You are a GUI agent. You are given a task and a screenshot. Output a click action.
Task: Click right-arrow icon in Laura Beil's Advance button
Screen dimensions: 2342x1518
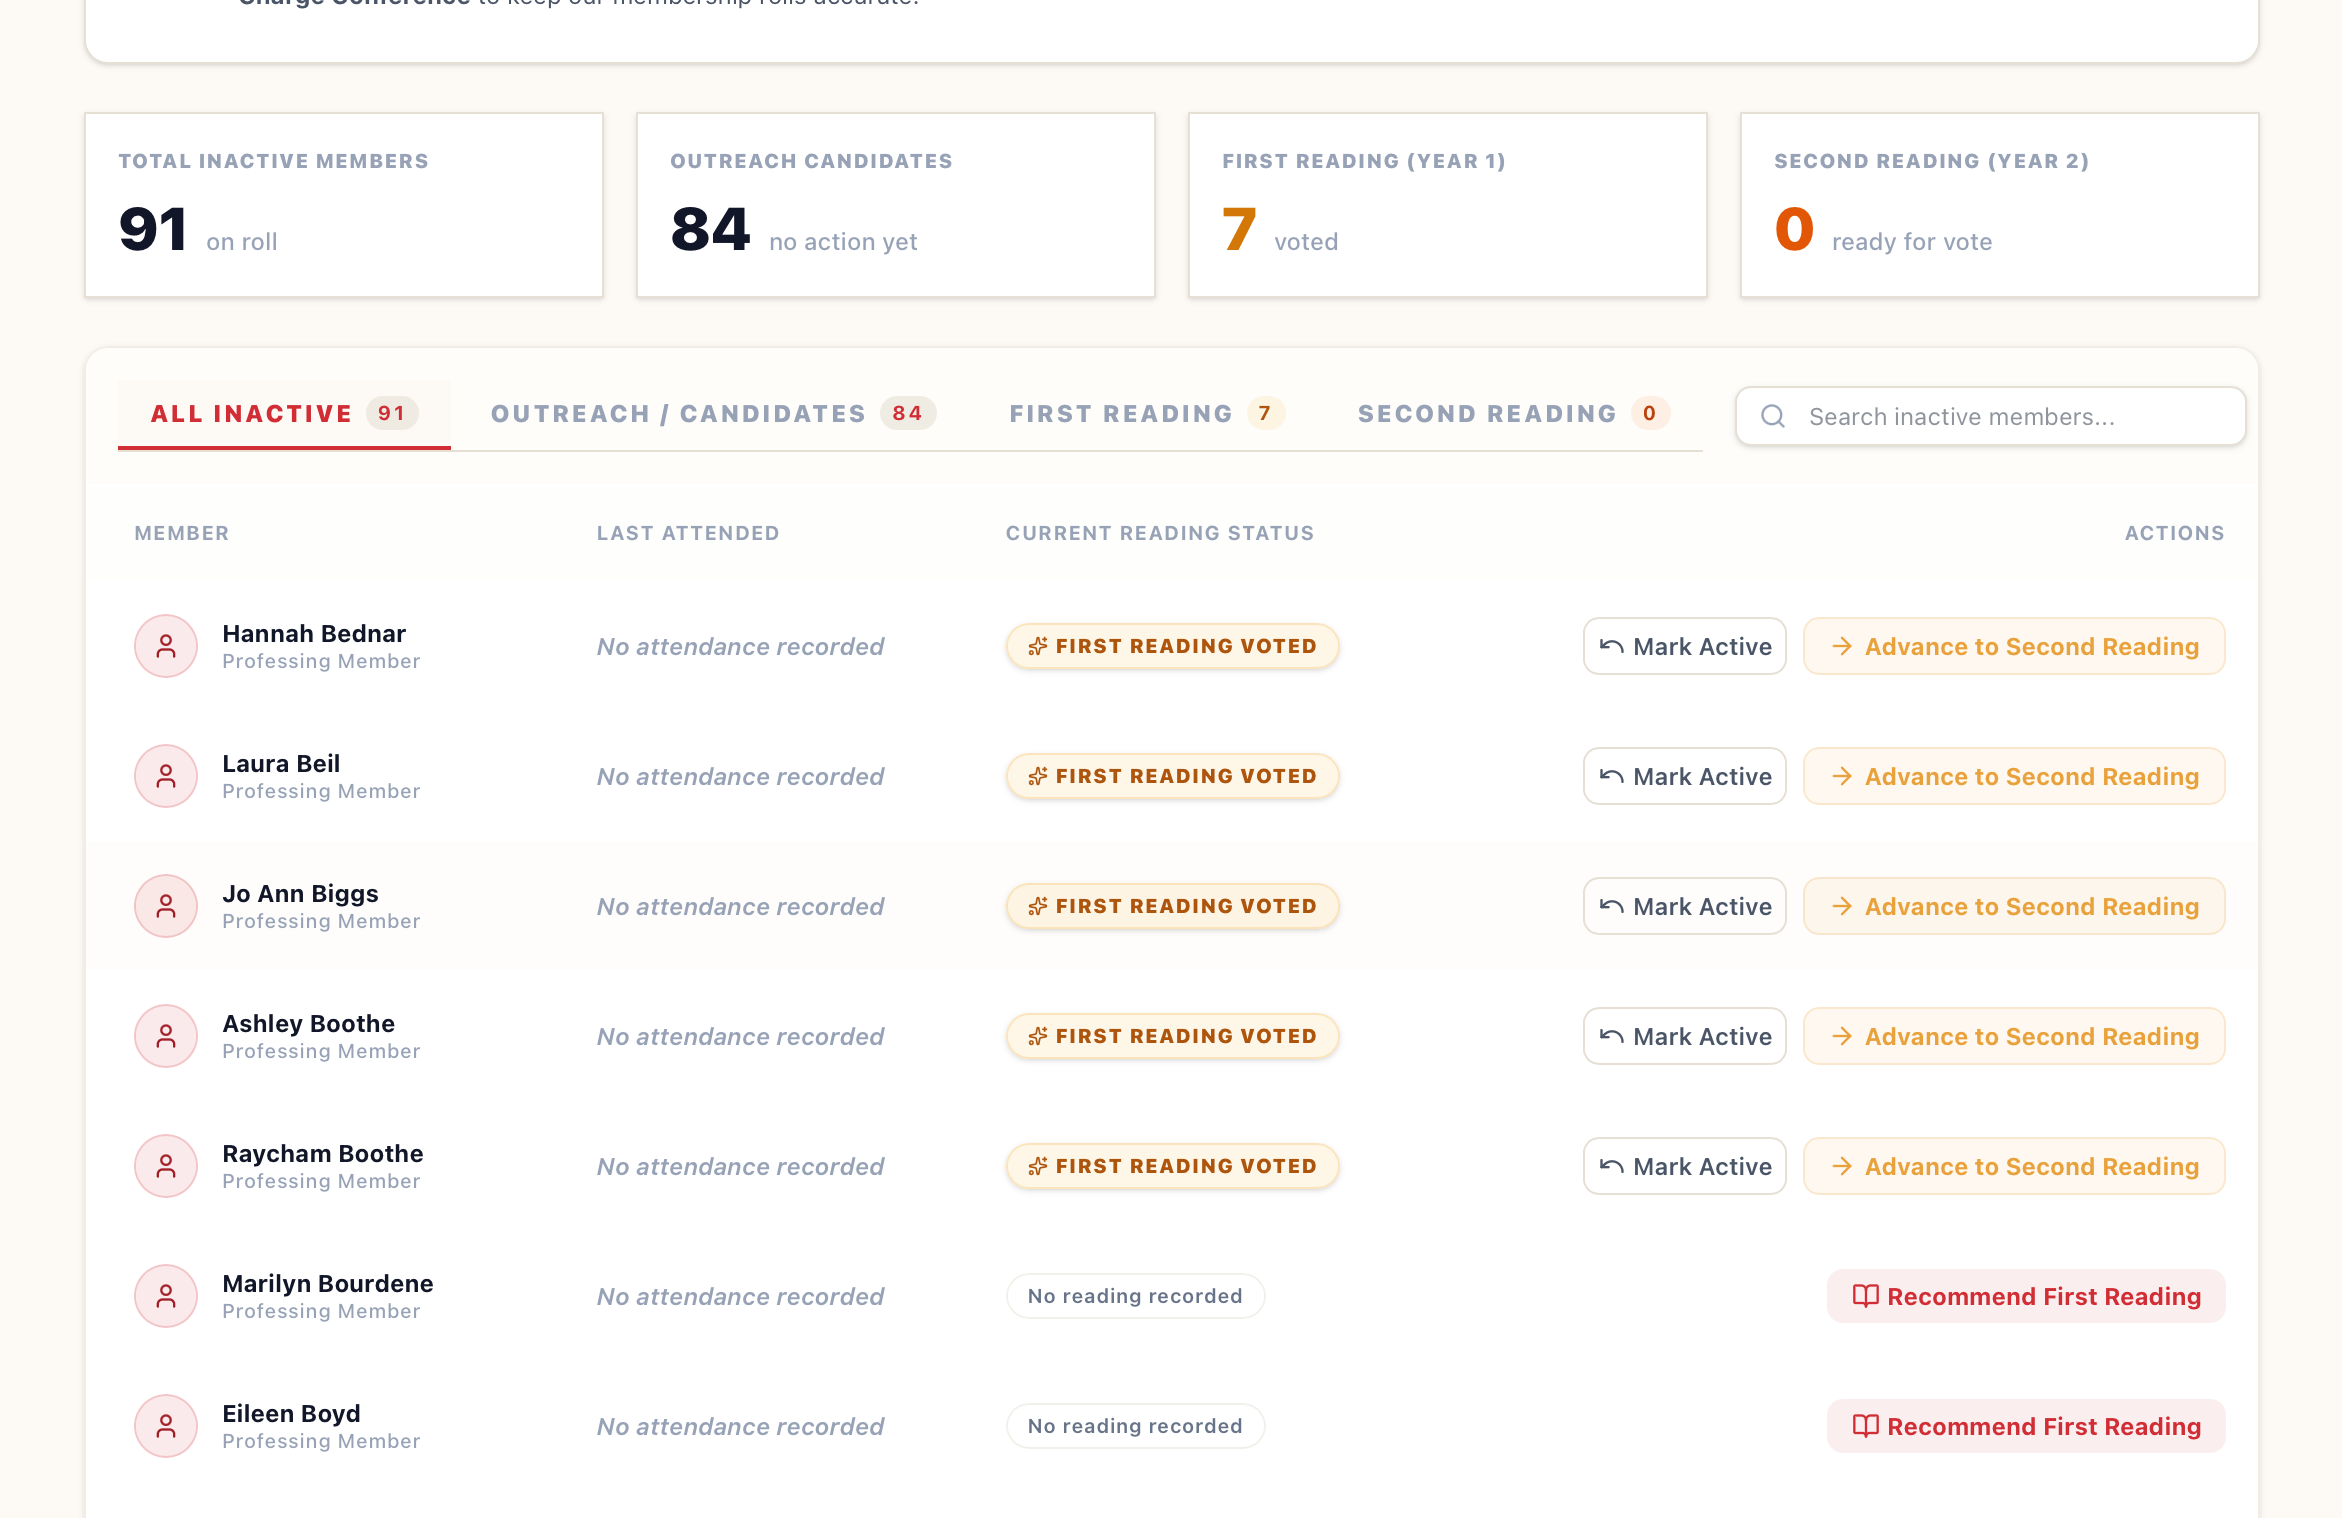click(1842, 776)
